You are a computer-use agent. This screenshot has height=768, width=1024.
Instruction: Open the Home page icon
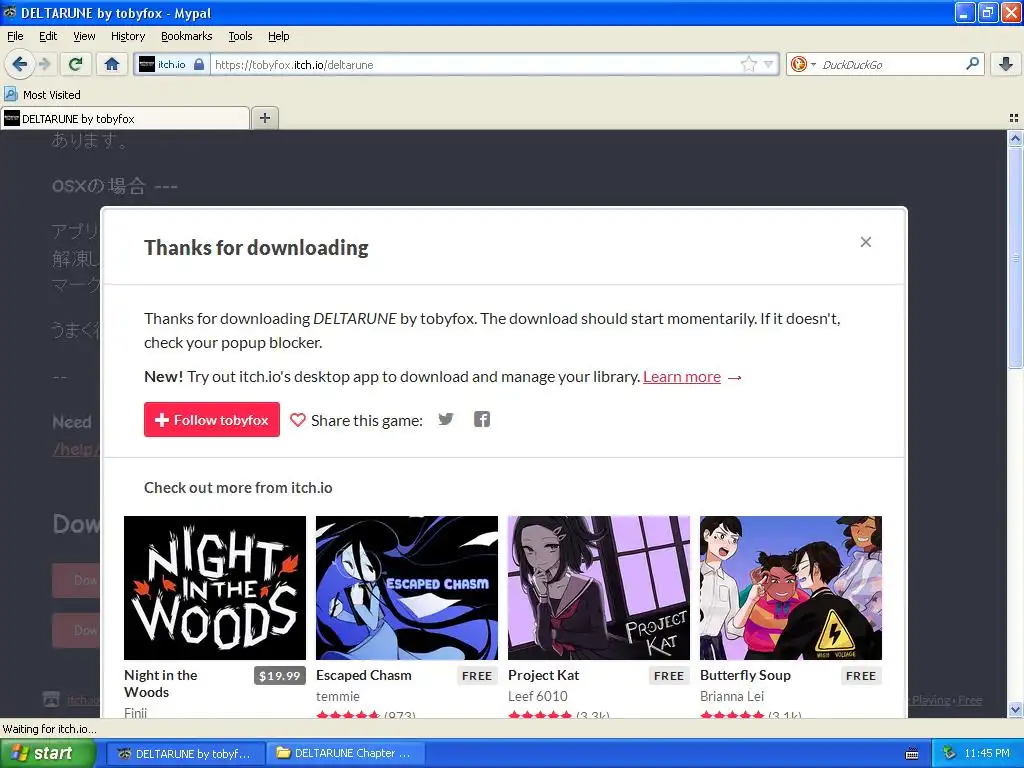tap(112, 64)
